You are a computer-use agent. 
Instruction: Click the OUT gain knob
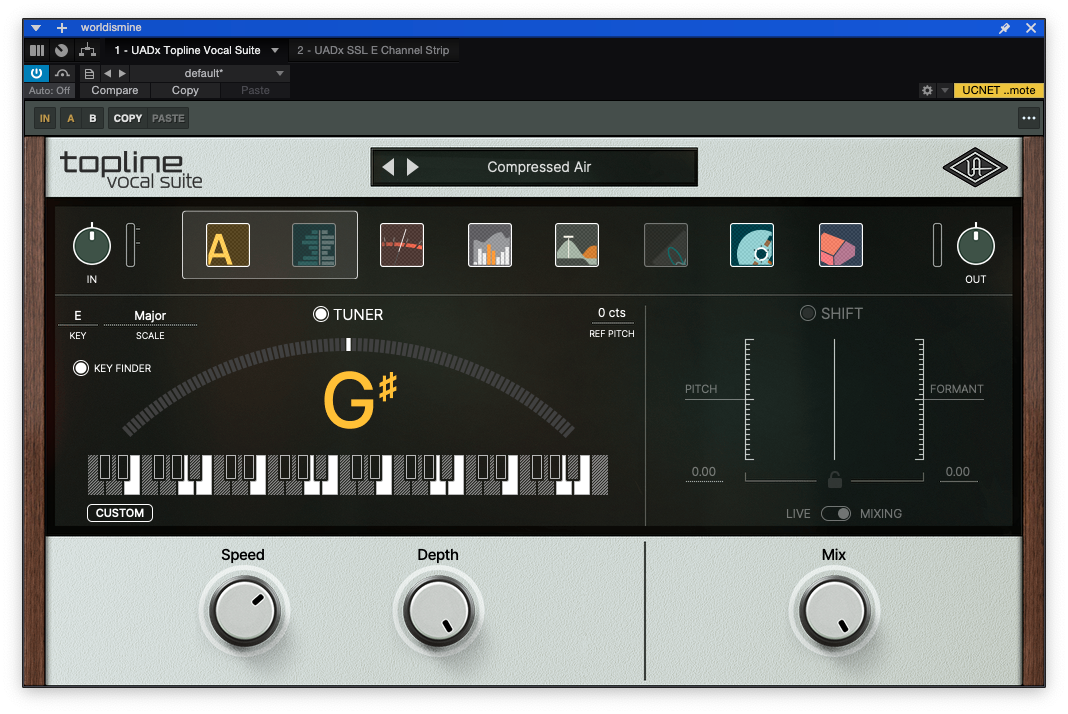(975, 245)
